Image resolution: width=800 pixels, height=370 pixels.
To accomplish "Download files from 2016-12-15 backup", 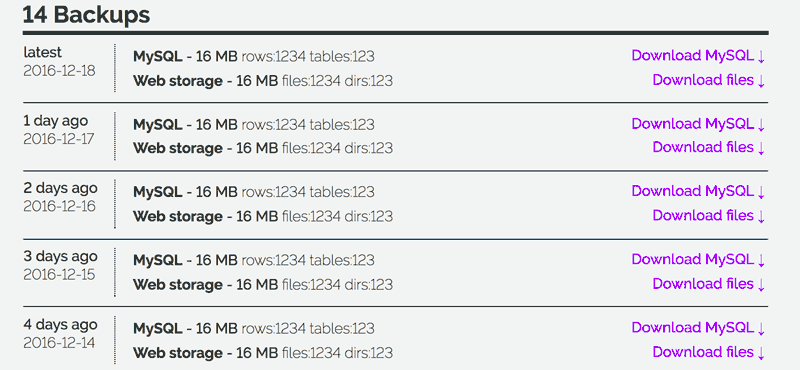I will [709, 284].
